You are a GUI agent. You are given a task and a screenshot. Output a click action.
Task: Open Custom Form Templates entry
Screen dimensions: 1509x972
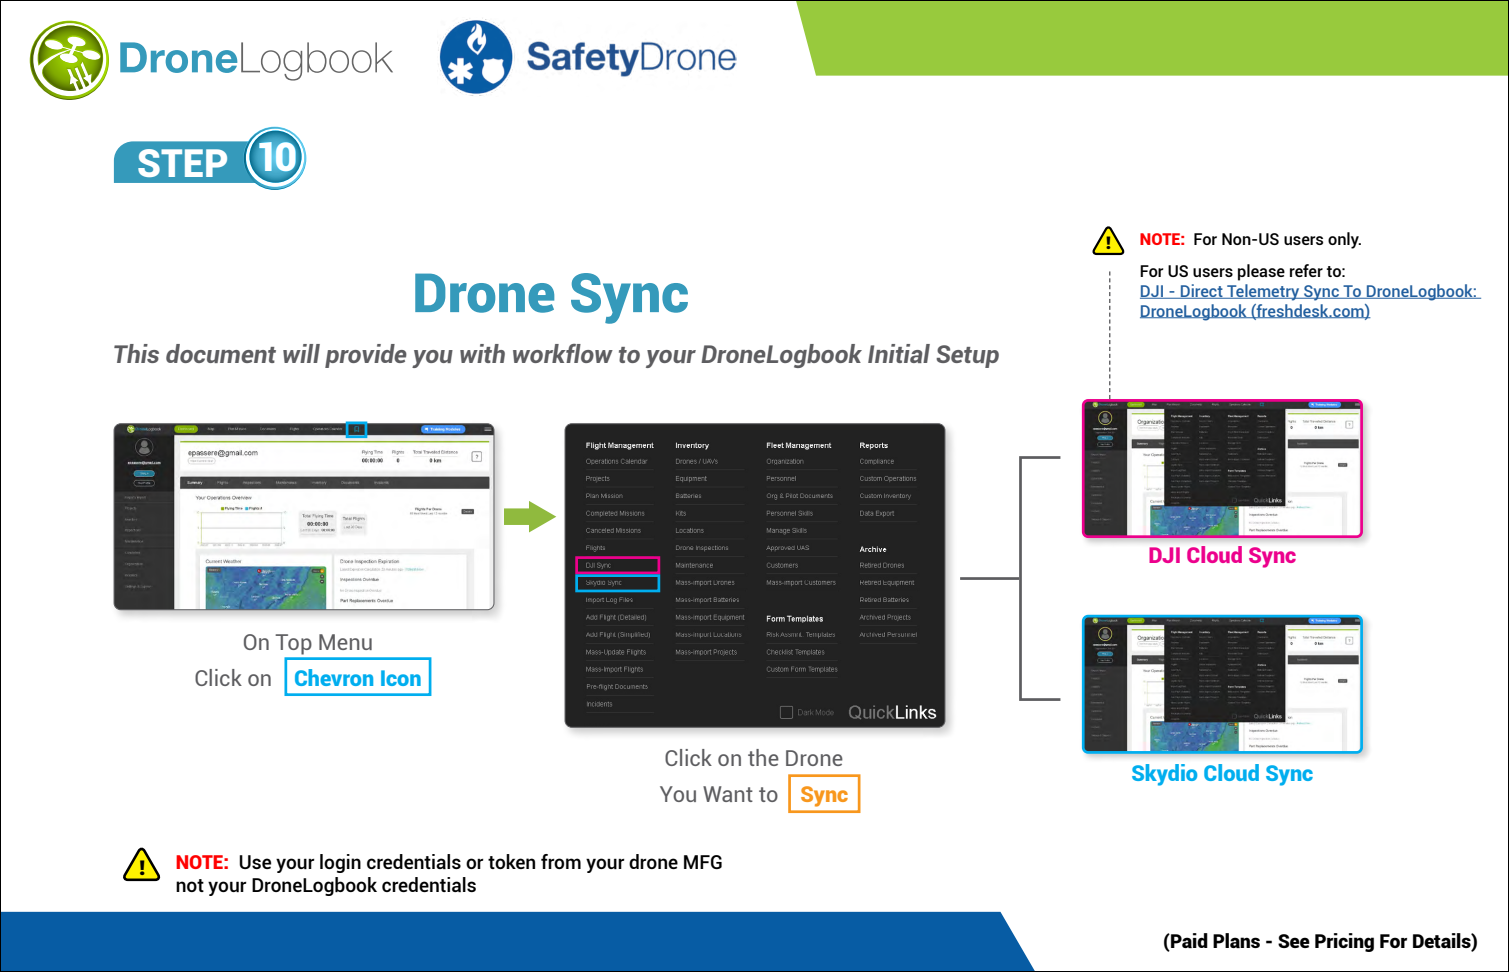click(x=802, y=669)
